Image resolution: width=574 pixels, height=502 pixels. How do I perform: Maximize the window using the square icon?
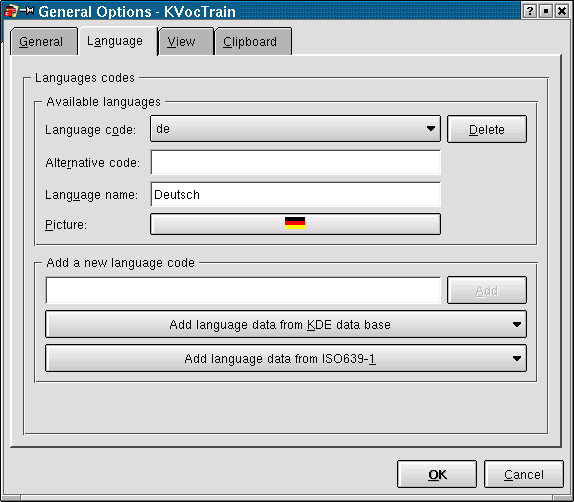[545, 11]
